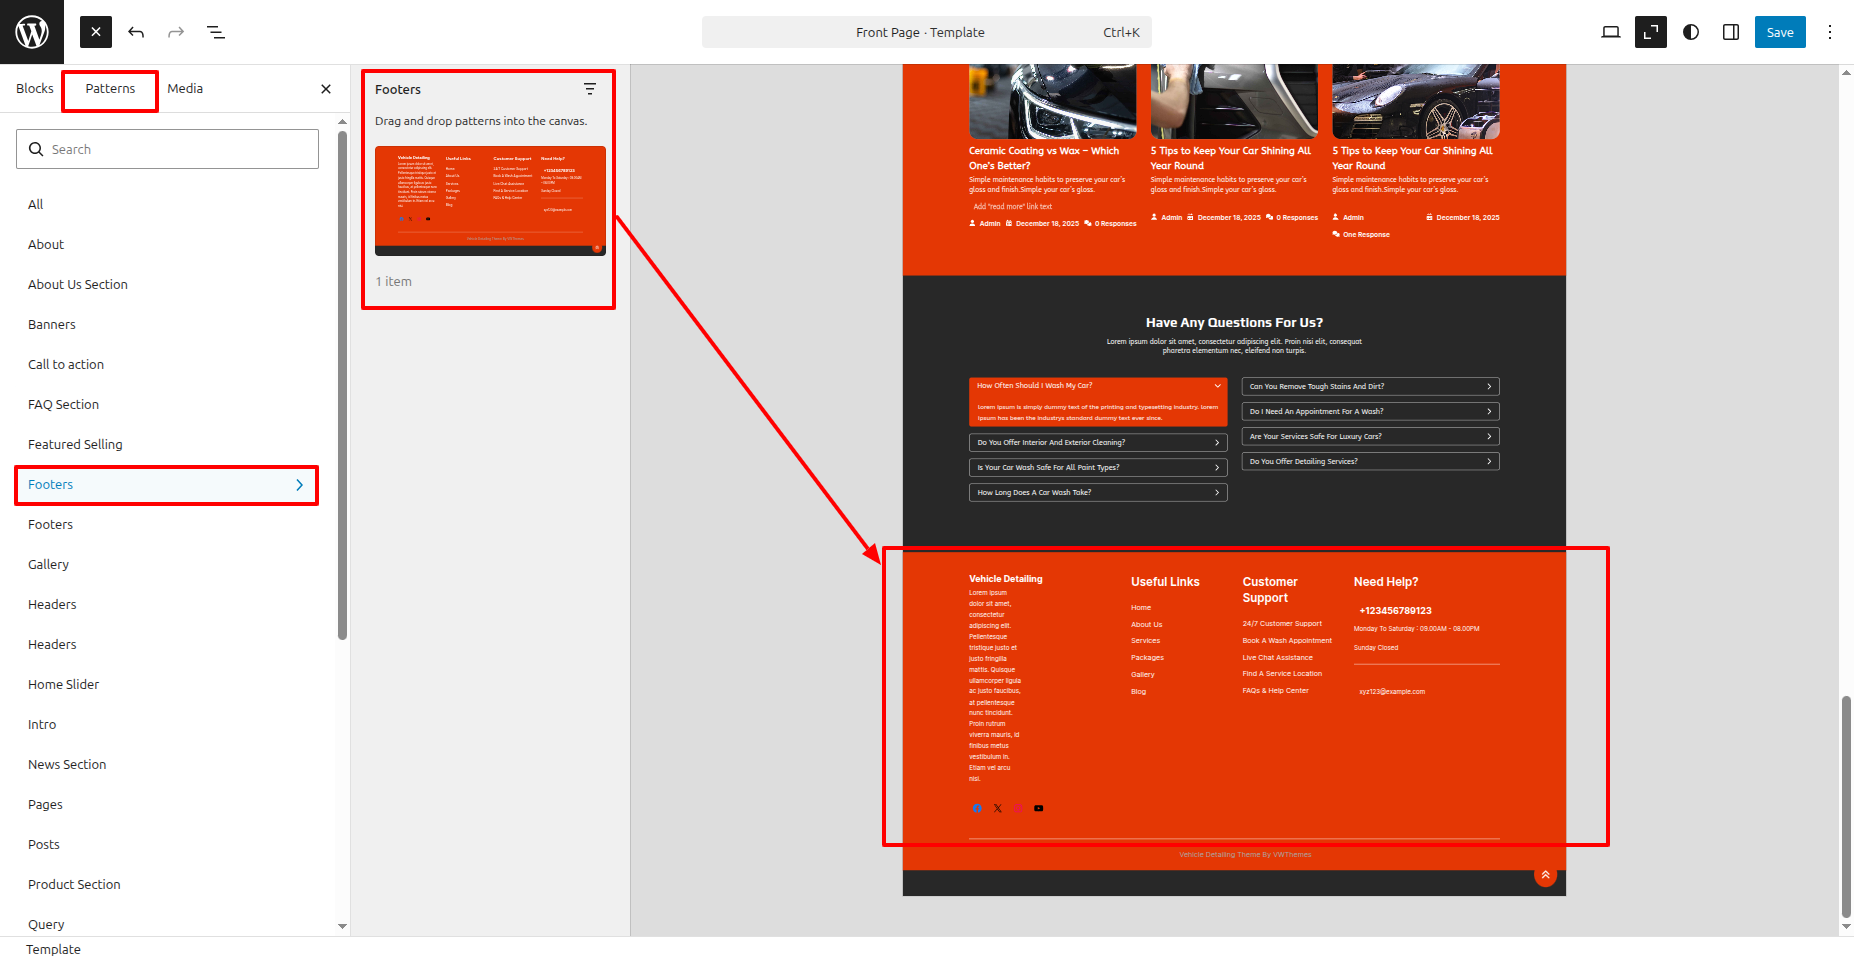
Task: Switch to the Blocks tab
Action: coord(35,89)
